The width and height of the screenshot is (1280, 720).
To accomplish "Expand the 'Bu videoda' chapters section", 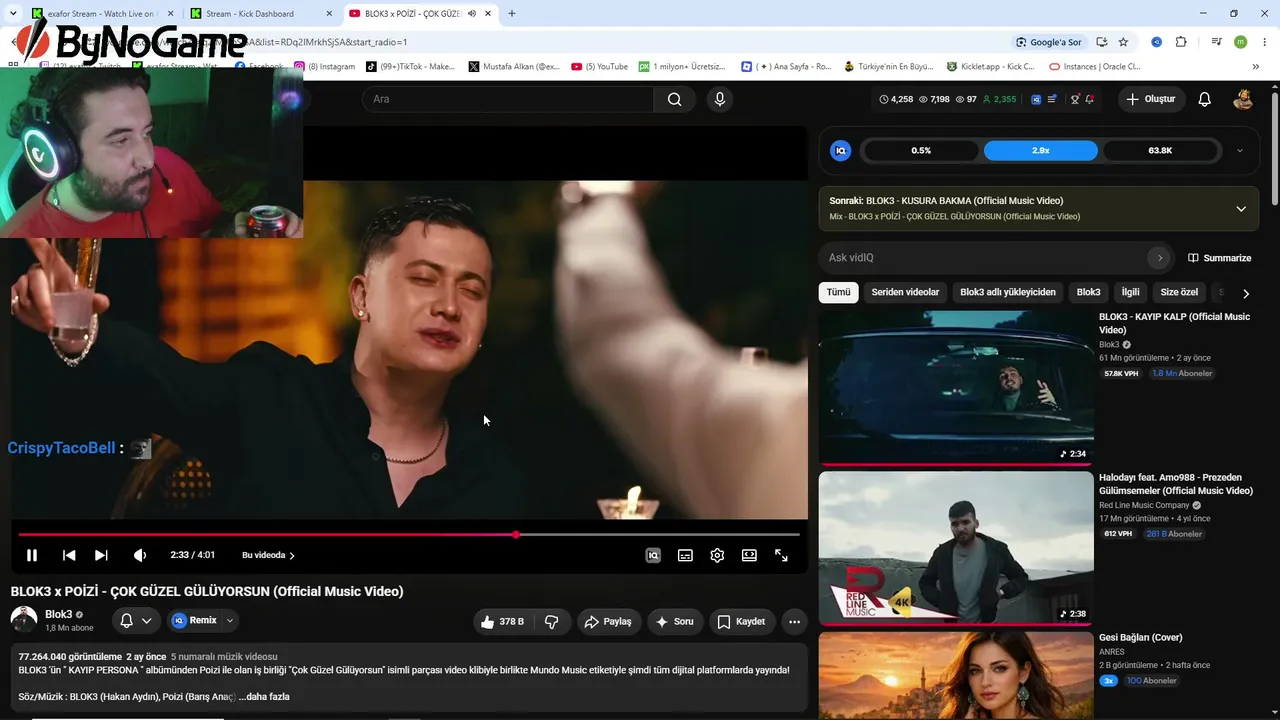I will tap(268, 555).
